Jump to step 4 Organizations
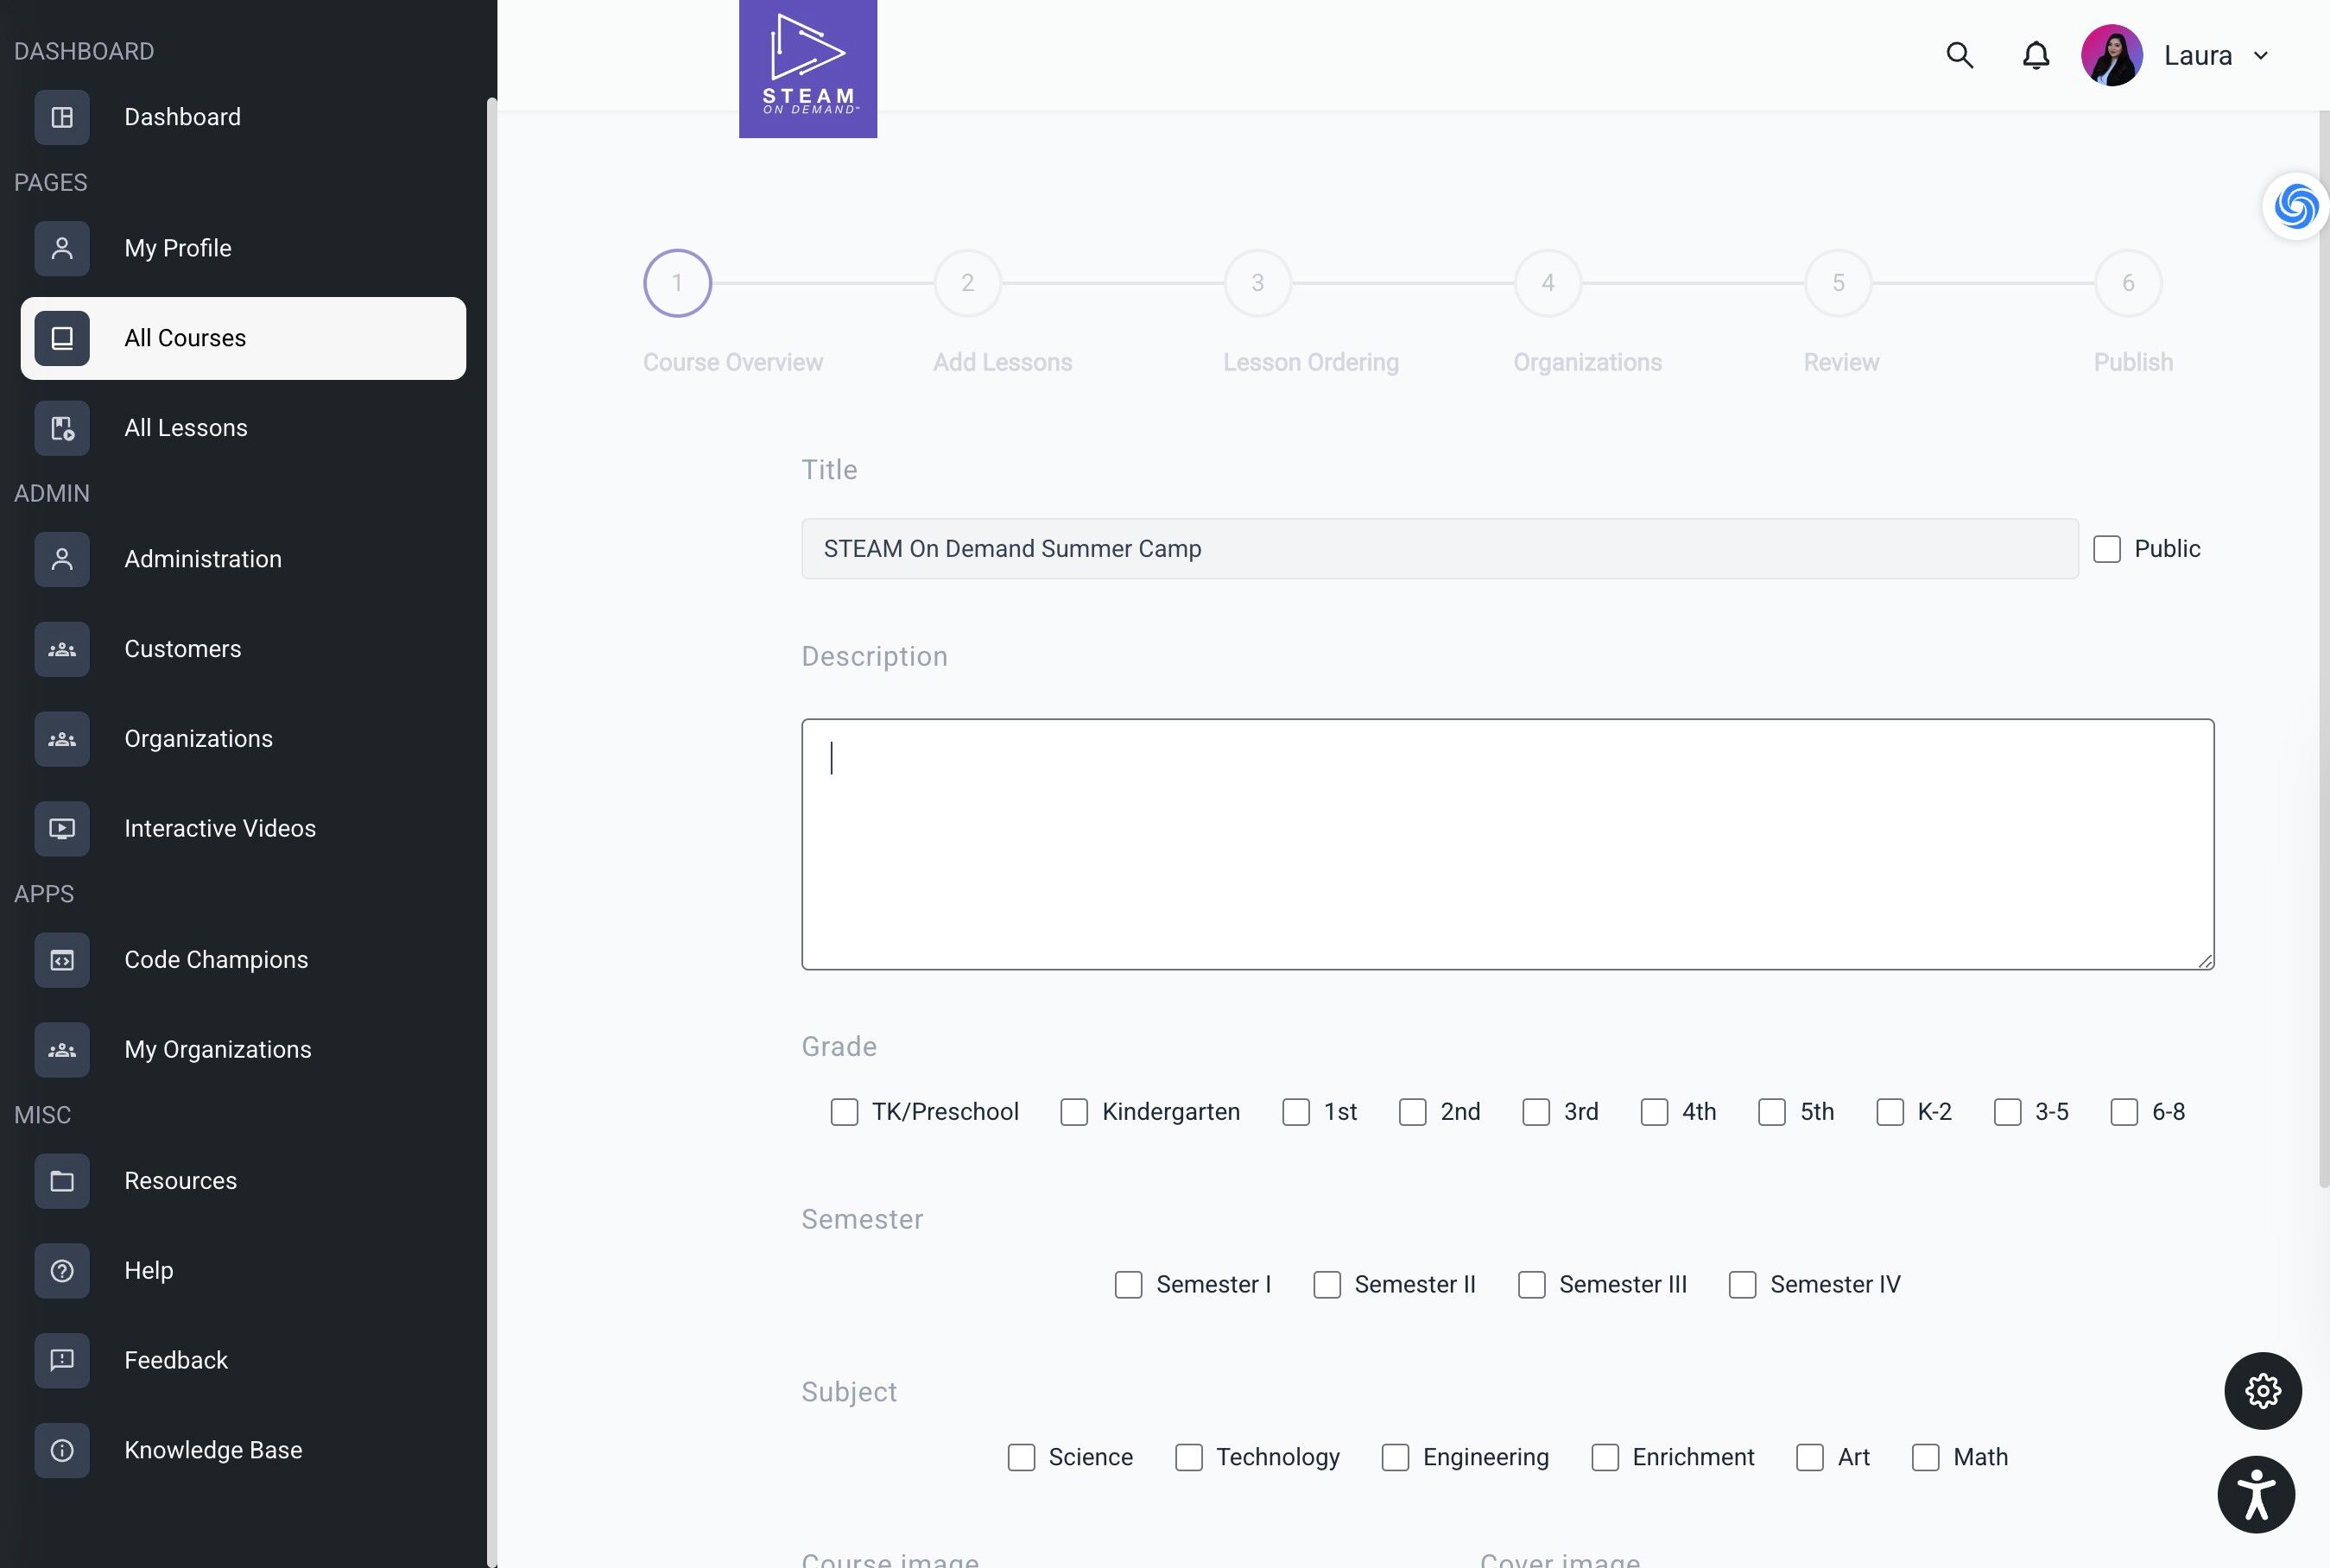Image resolution: width=2330 pixels, height=1568 pixels. click(x=1547, y=283)
